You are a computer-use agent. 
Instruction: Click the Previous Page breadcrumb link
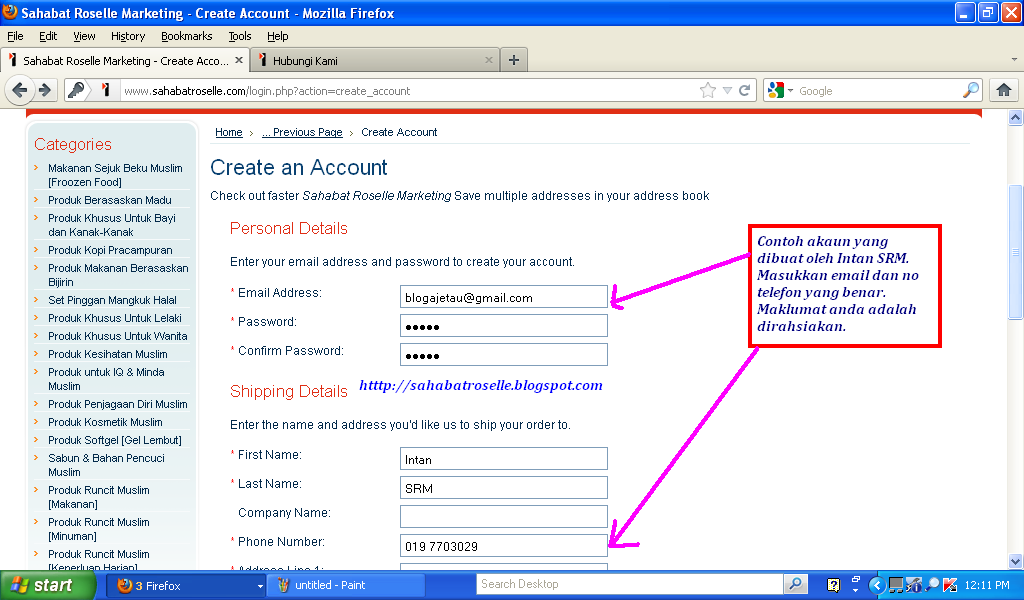point(302,133)
